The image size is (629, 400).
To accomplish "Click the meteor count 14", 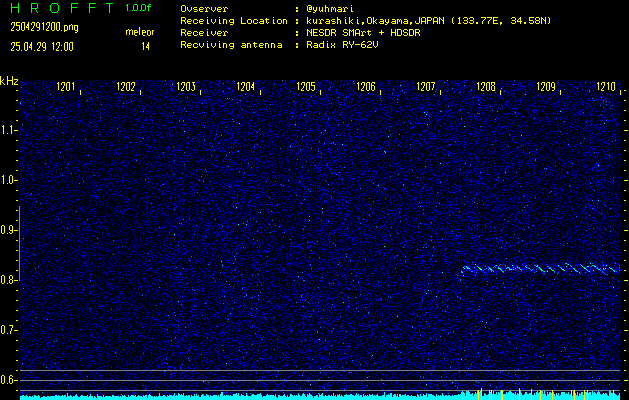I will tap(145, 47).
